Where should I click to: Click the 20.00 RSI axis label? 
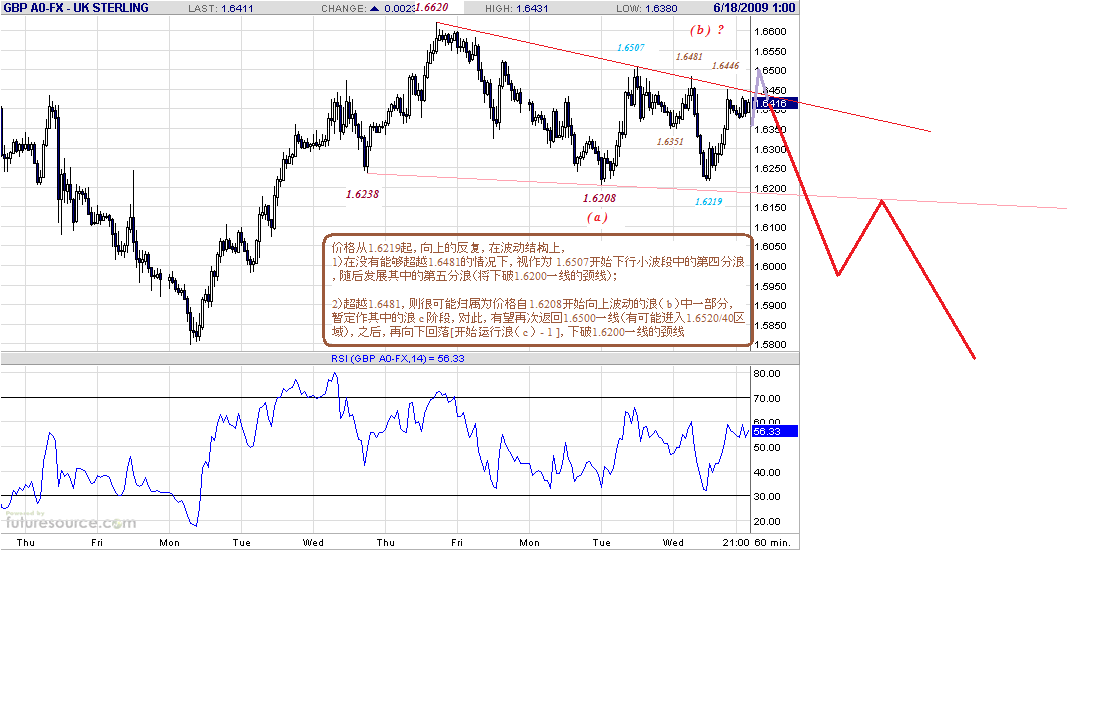[767, 521]
